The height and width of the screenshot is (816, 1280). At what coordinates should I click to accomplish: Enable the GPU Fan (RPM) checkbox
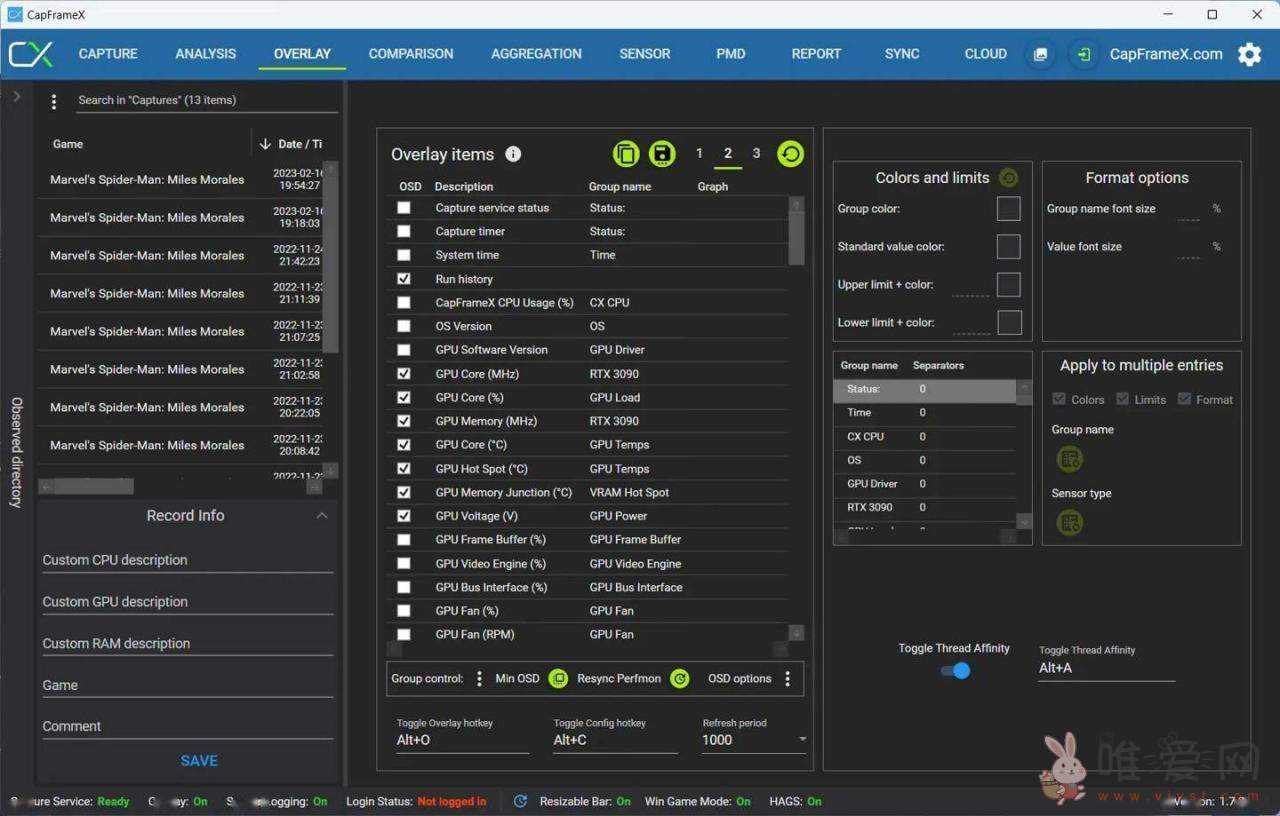click(x=404, y=635)
